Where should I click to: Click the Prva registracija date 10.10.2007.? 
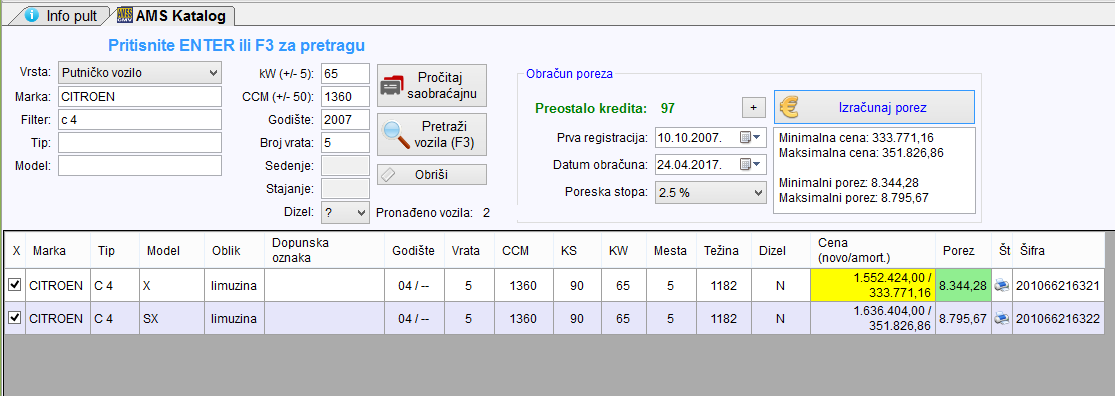690,137
